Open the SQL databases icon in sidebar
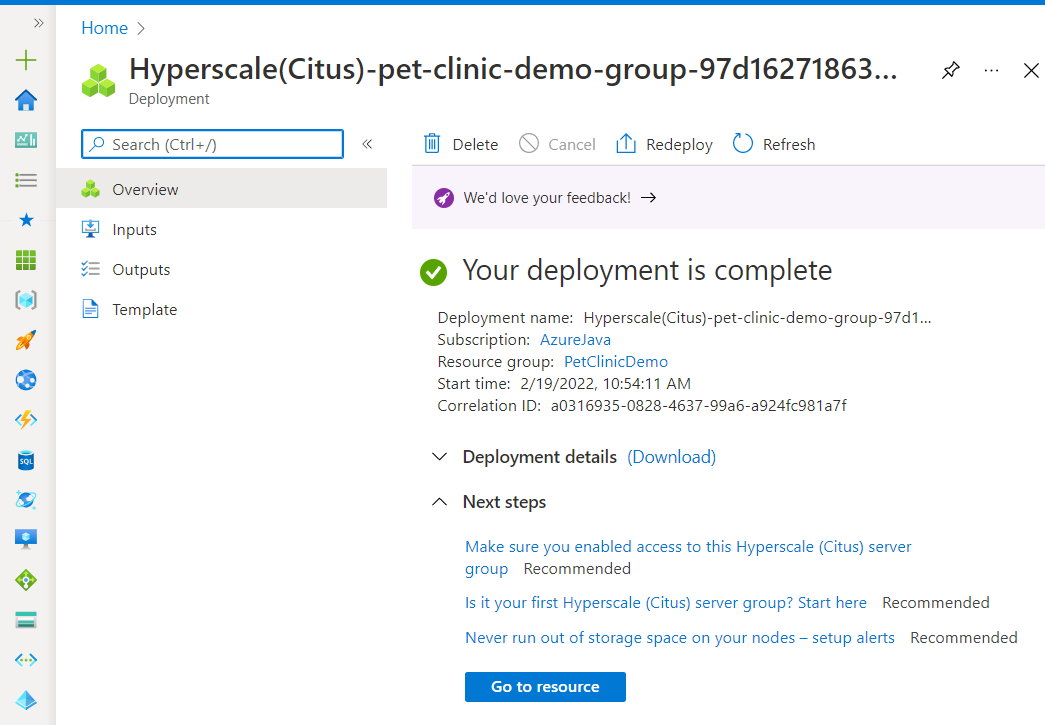Screen dimensions: 1045x725 26,460
